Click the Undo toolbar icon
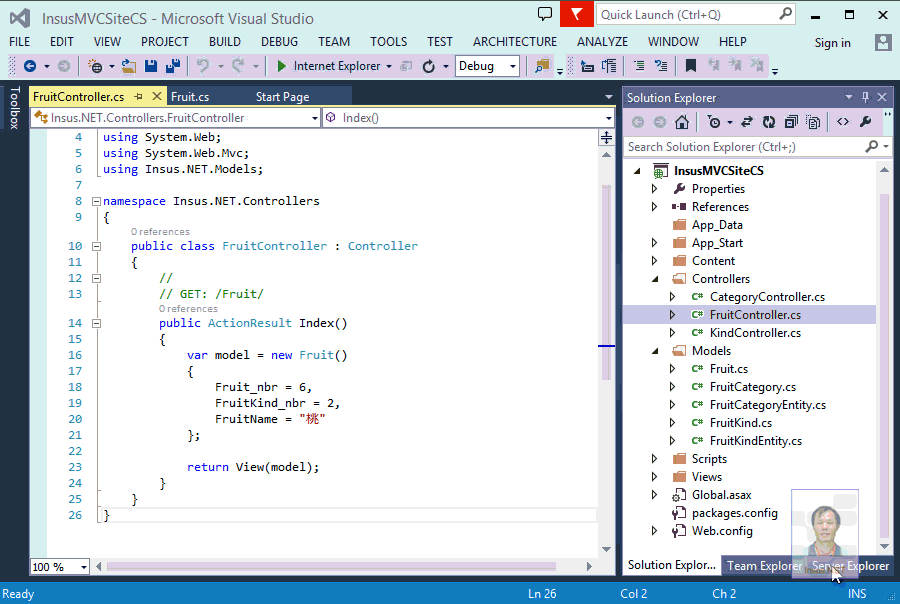Screen dimensions: 900x604 coord(203,67)
